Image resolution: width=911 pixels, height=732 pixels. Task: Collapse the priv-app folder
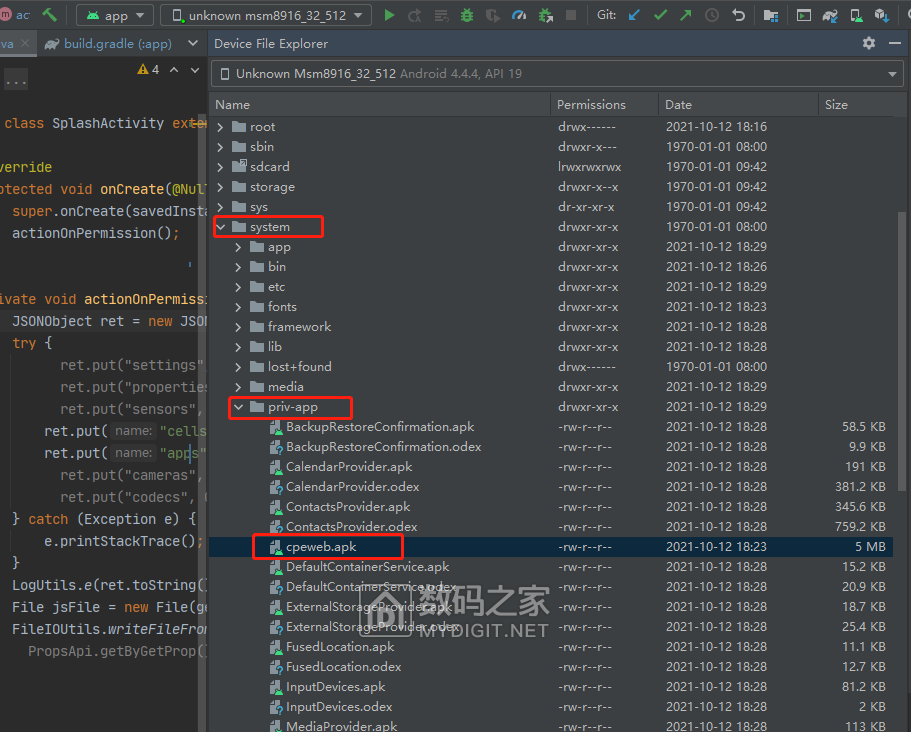[238, 407]
